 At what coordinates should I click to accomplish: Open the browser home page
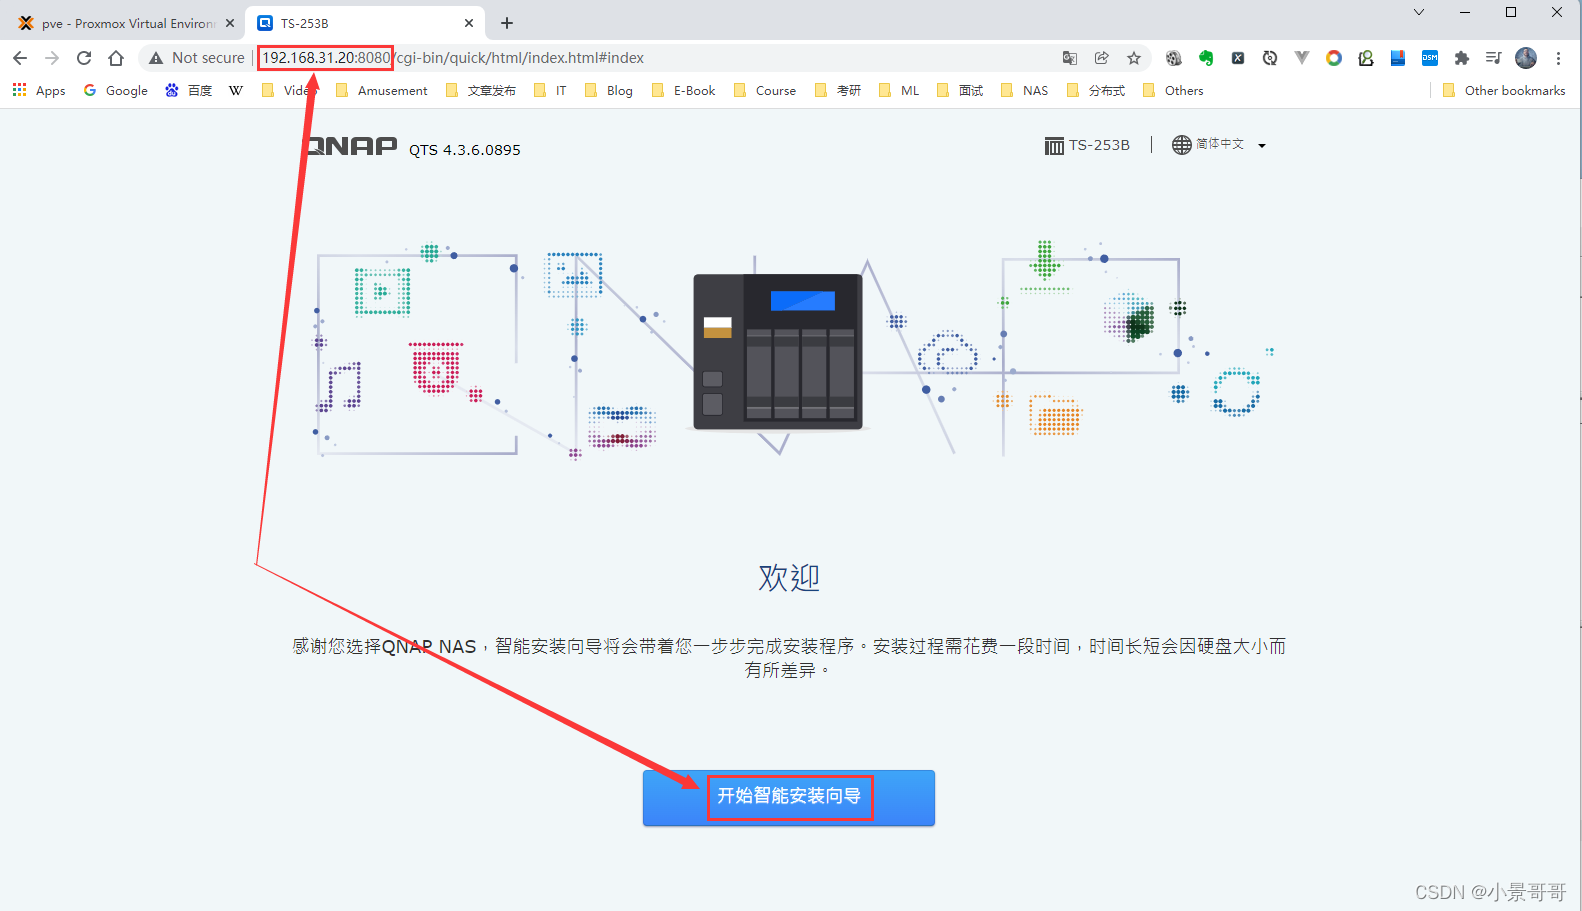116,58
